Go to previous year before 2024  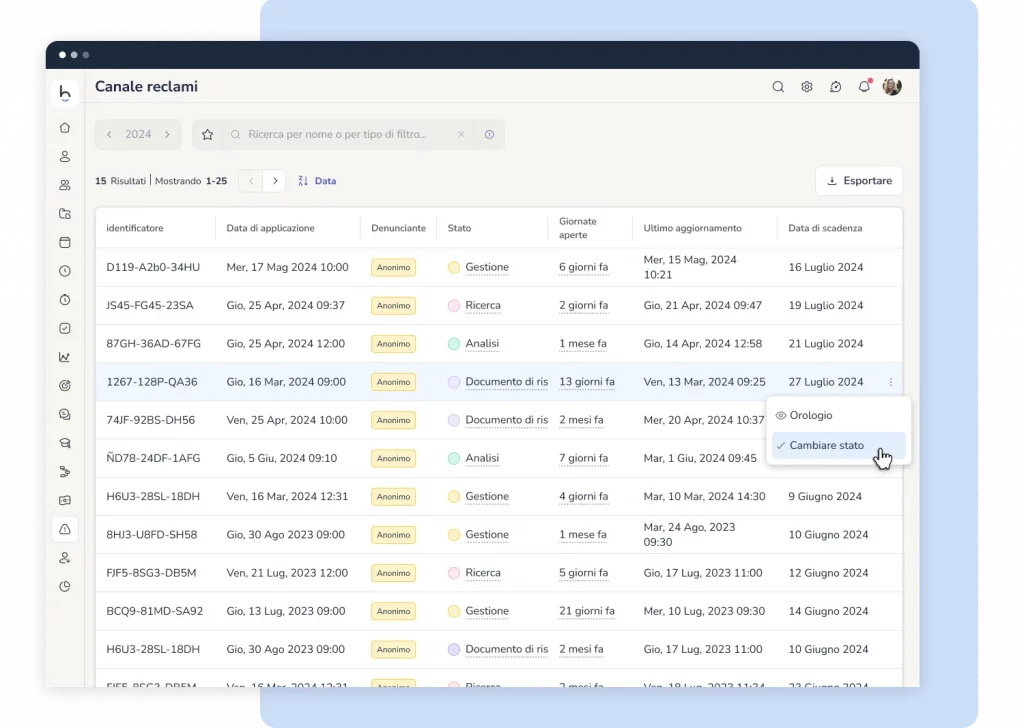(109, 134)
